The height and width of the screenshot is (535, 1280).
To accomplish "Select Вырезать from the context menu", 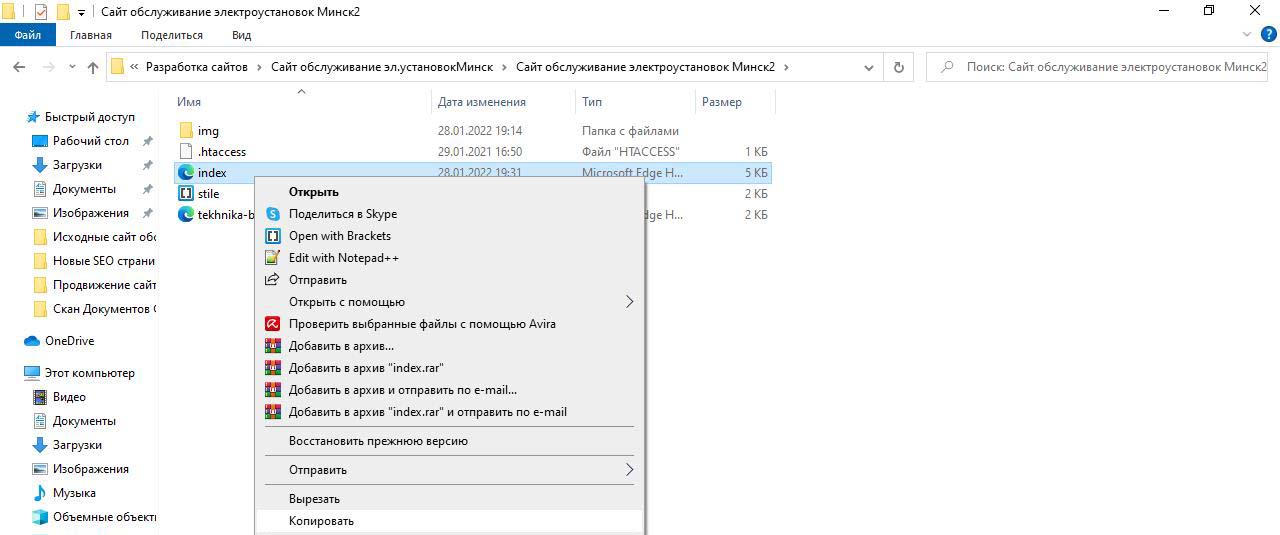I will (314, 499).
